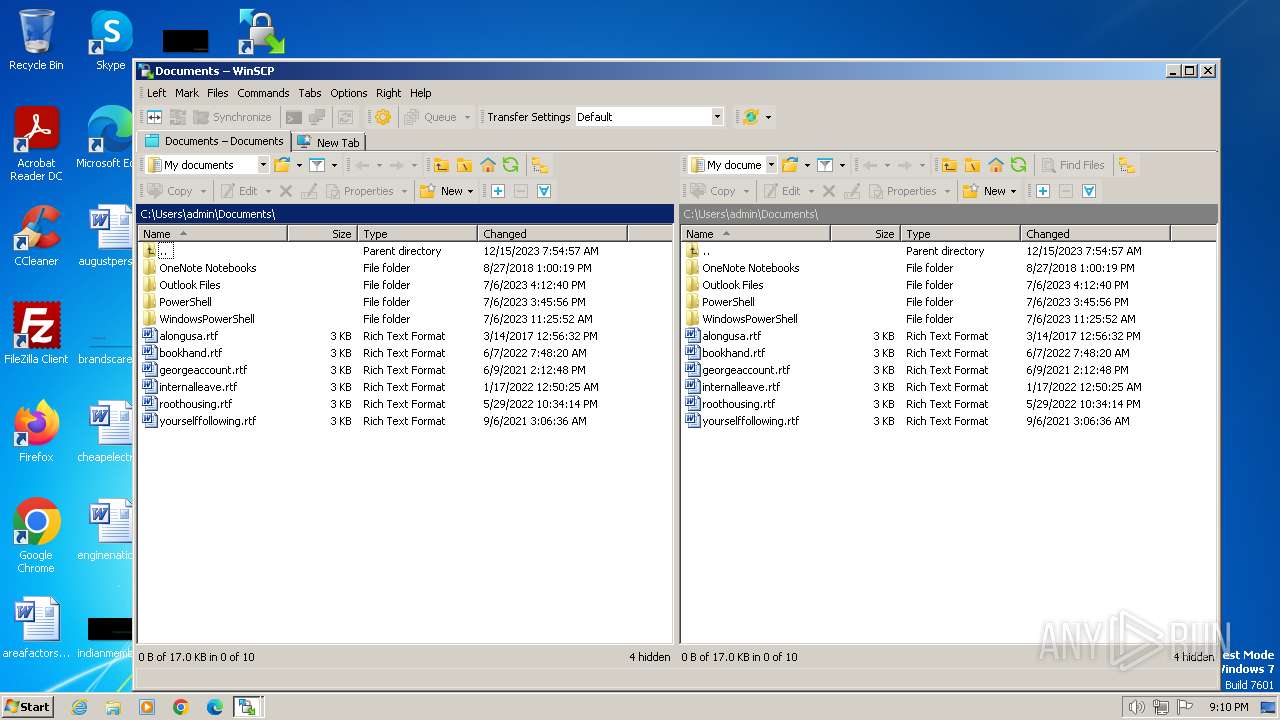Click left panel path C:\Users\admin\Documents\
The width and height of the screenshot is (1280, 720).
[208, 214]
